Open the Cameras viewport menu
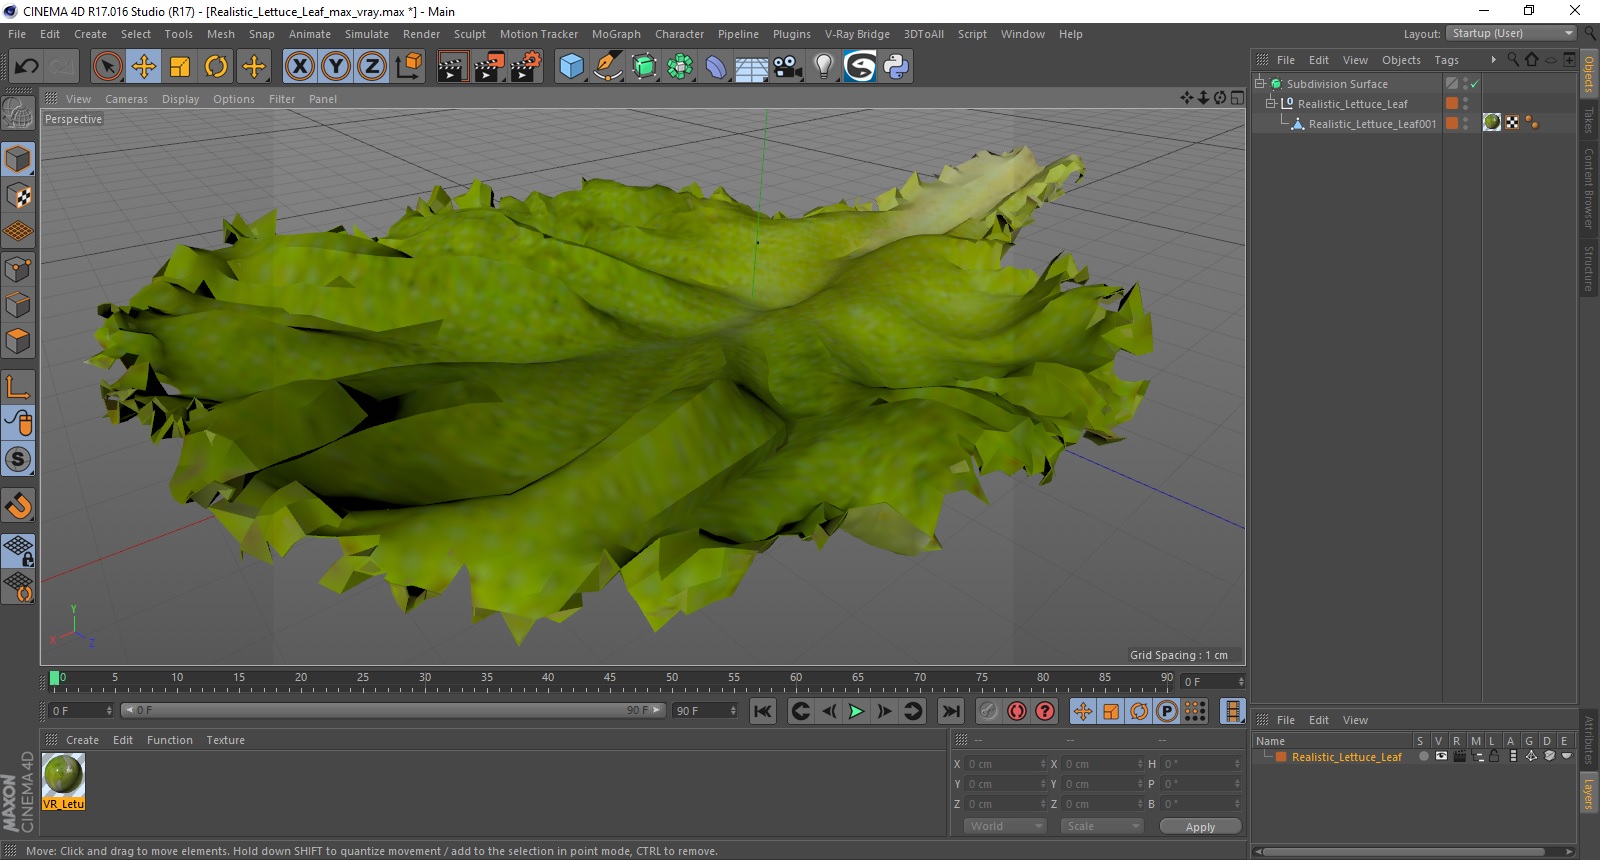 (126, 99)
